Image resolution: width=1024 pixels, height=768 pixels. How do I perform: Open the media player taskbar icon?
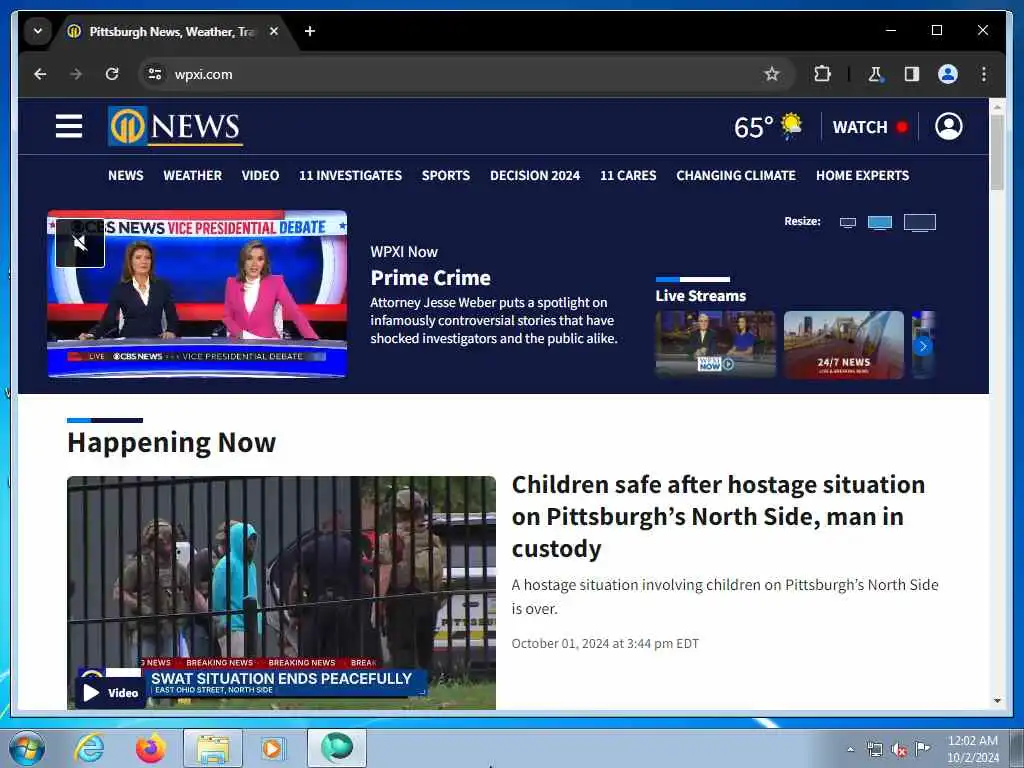[272, 748]
